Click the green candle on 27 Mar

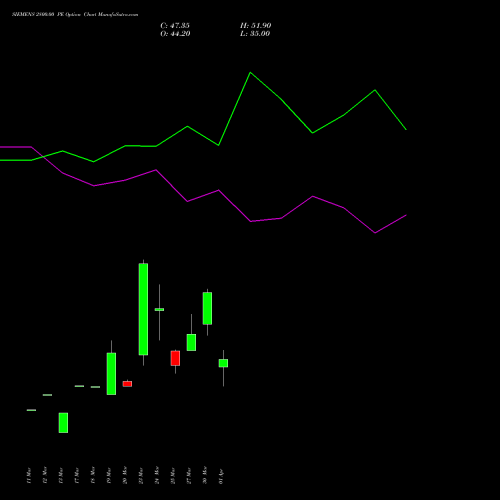(x=191, y=342)
